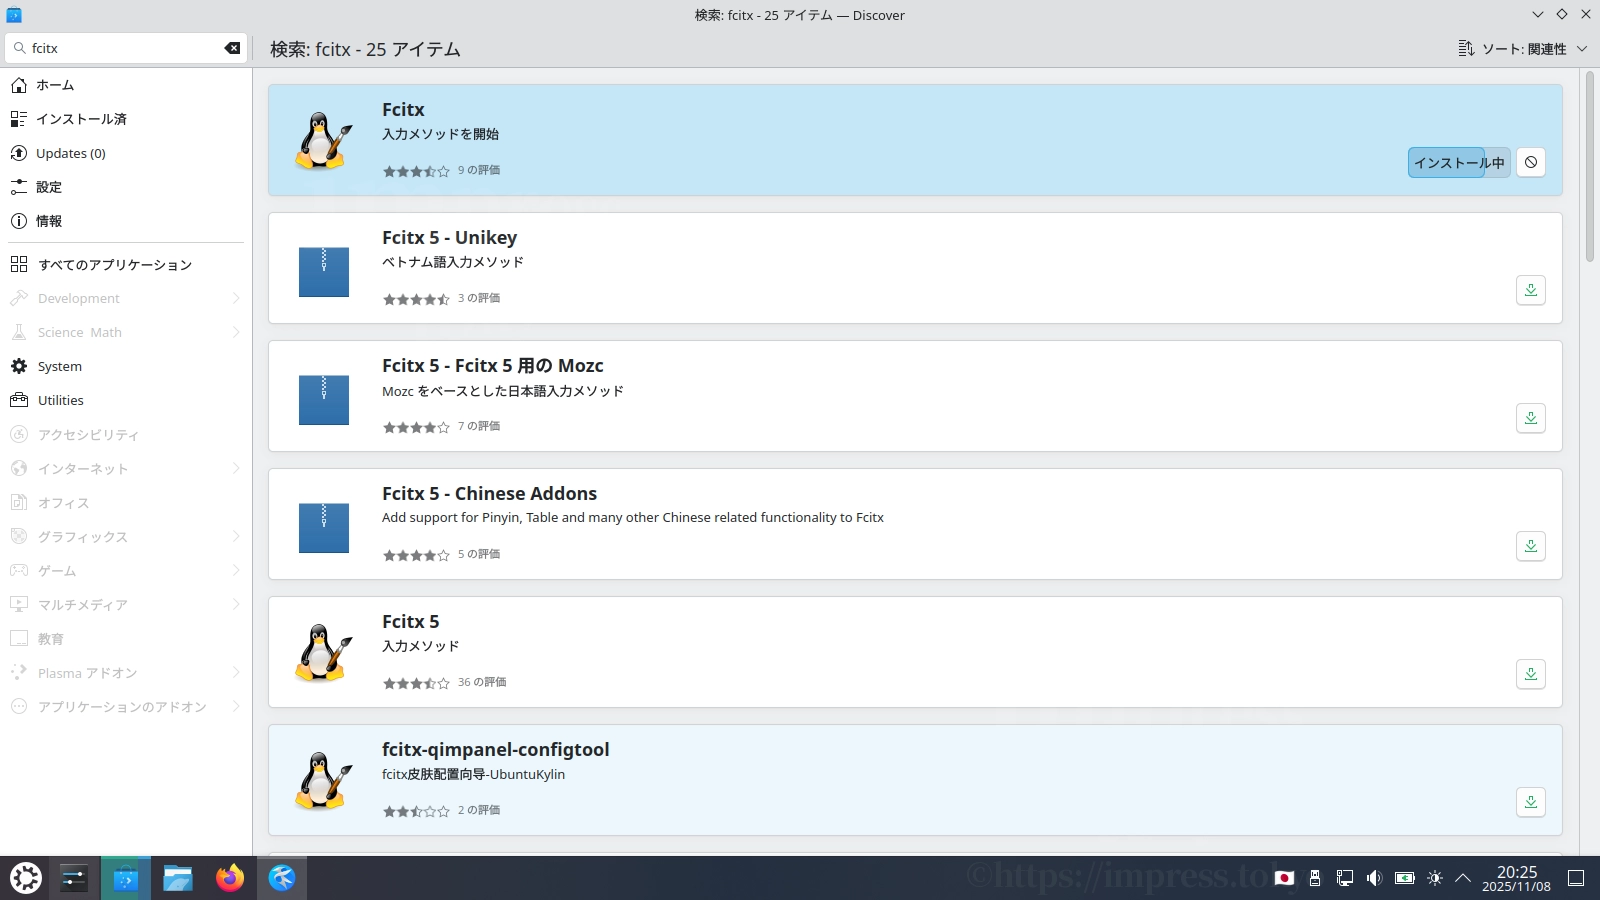Open the brightness tray icon
This screenshot has width=1600, height=900.
(x=1435, y=878)
